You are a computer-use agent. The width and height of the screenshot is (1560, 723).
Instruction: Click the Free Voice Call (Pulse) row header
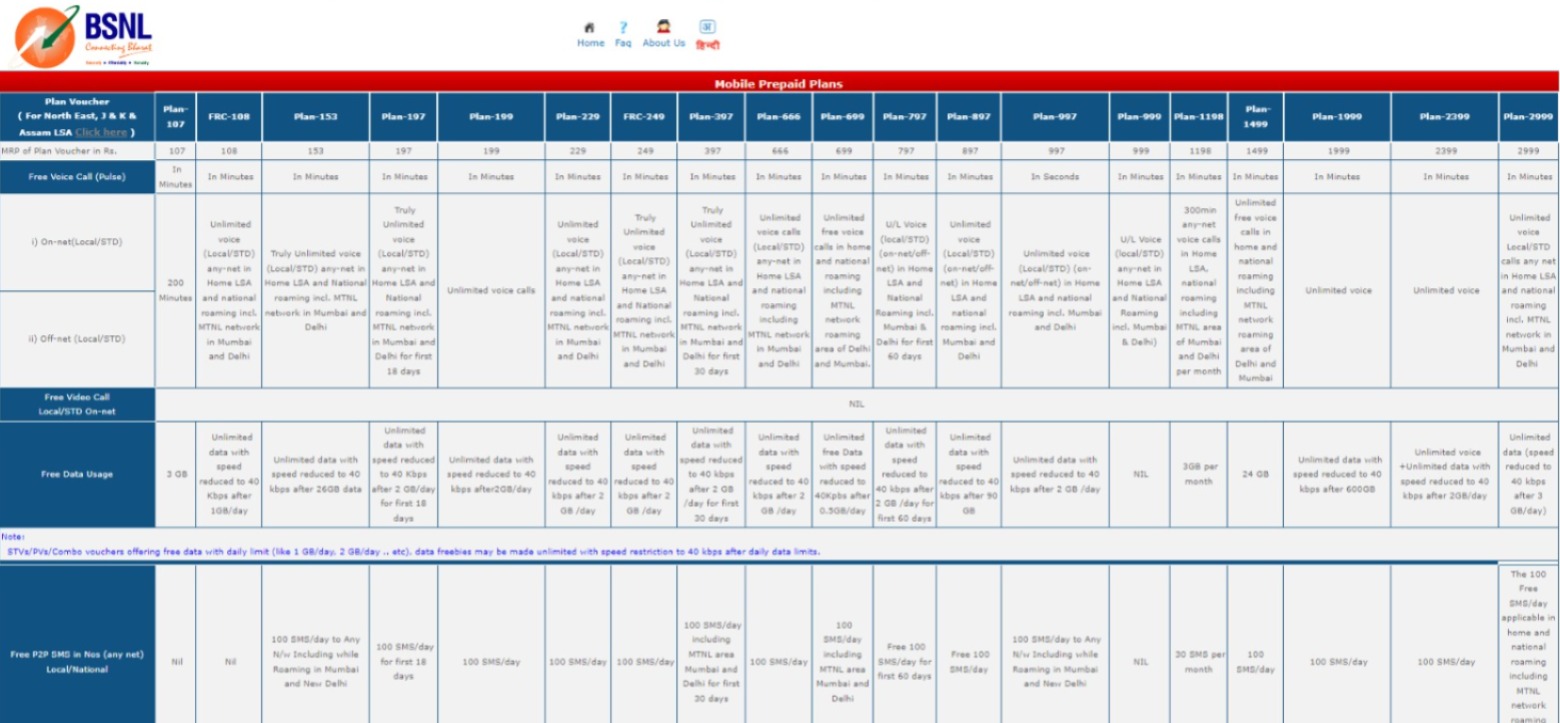coord(77,177)
